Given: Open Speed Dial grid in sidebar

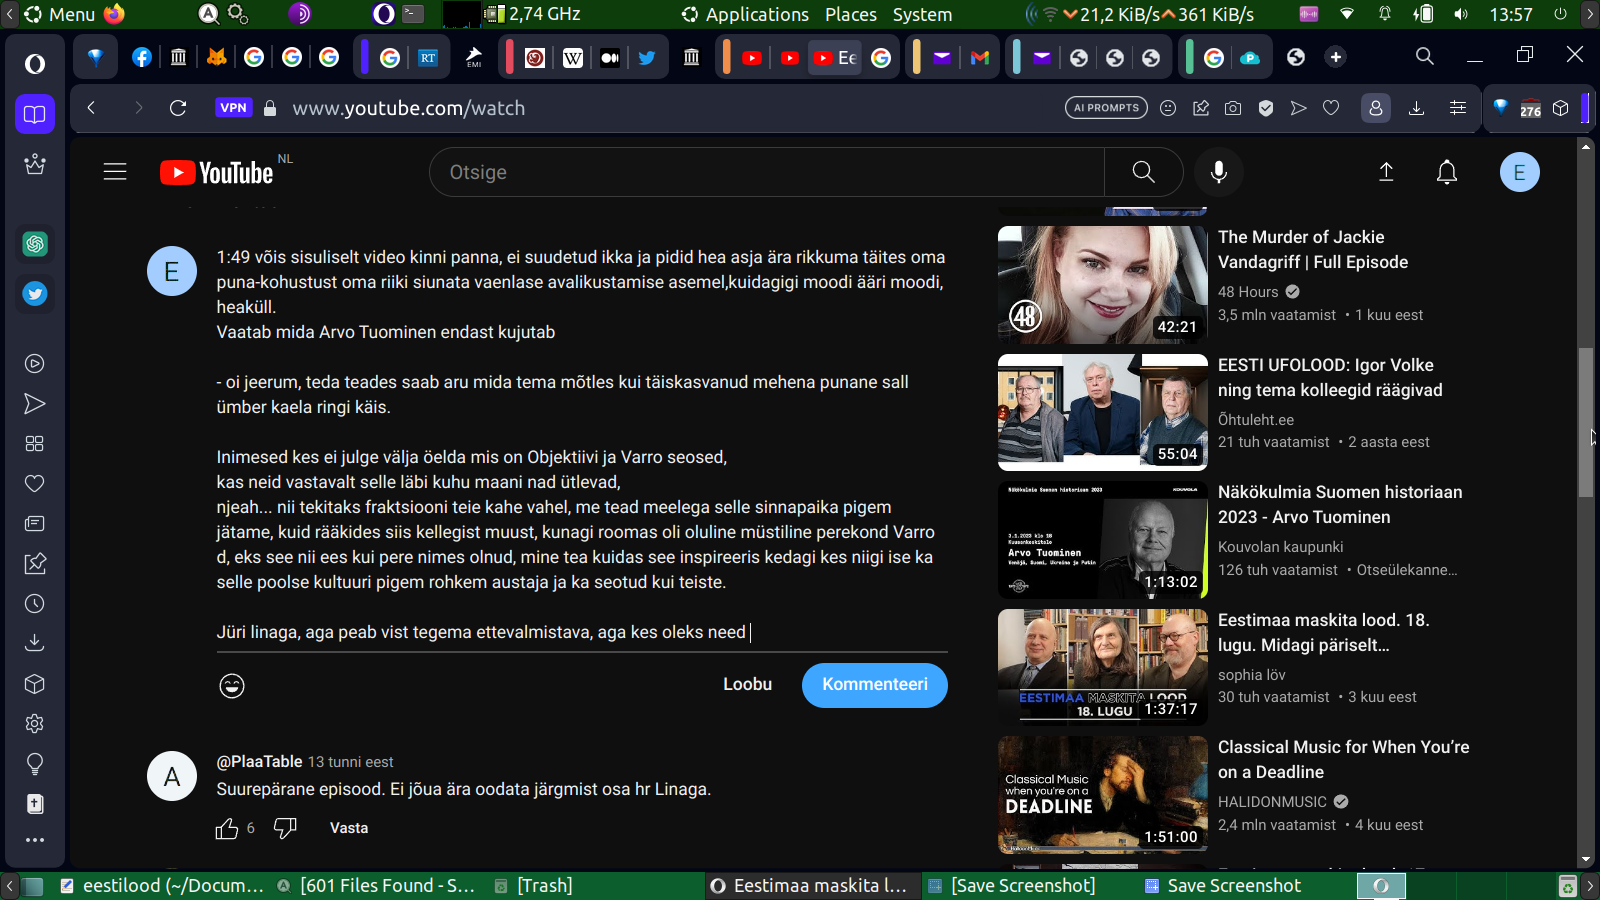Looking at the screenshot, I should tap(35, 444).
